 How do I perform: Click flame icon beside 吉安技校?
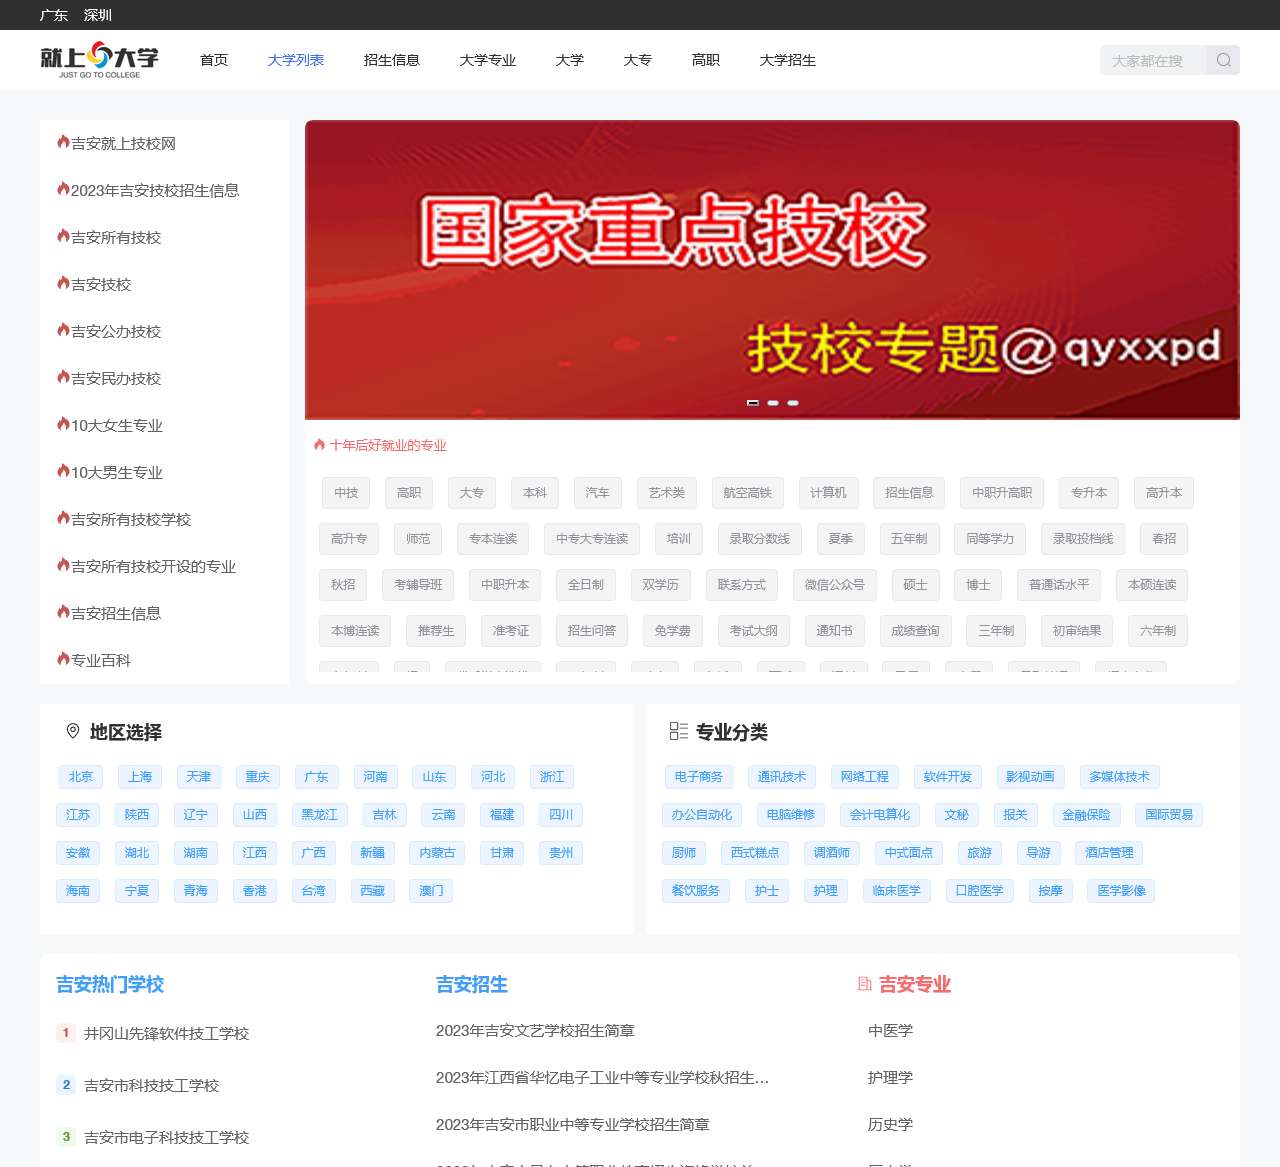[63, 283]
